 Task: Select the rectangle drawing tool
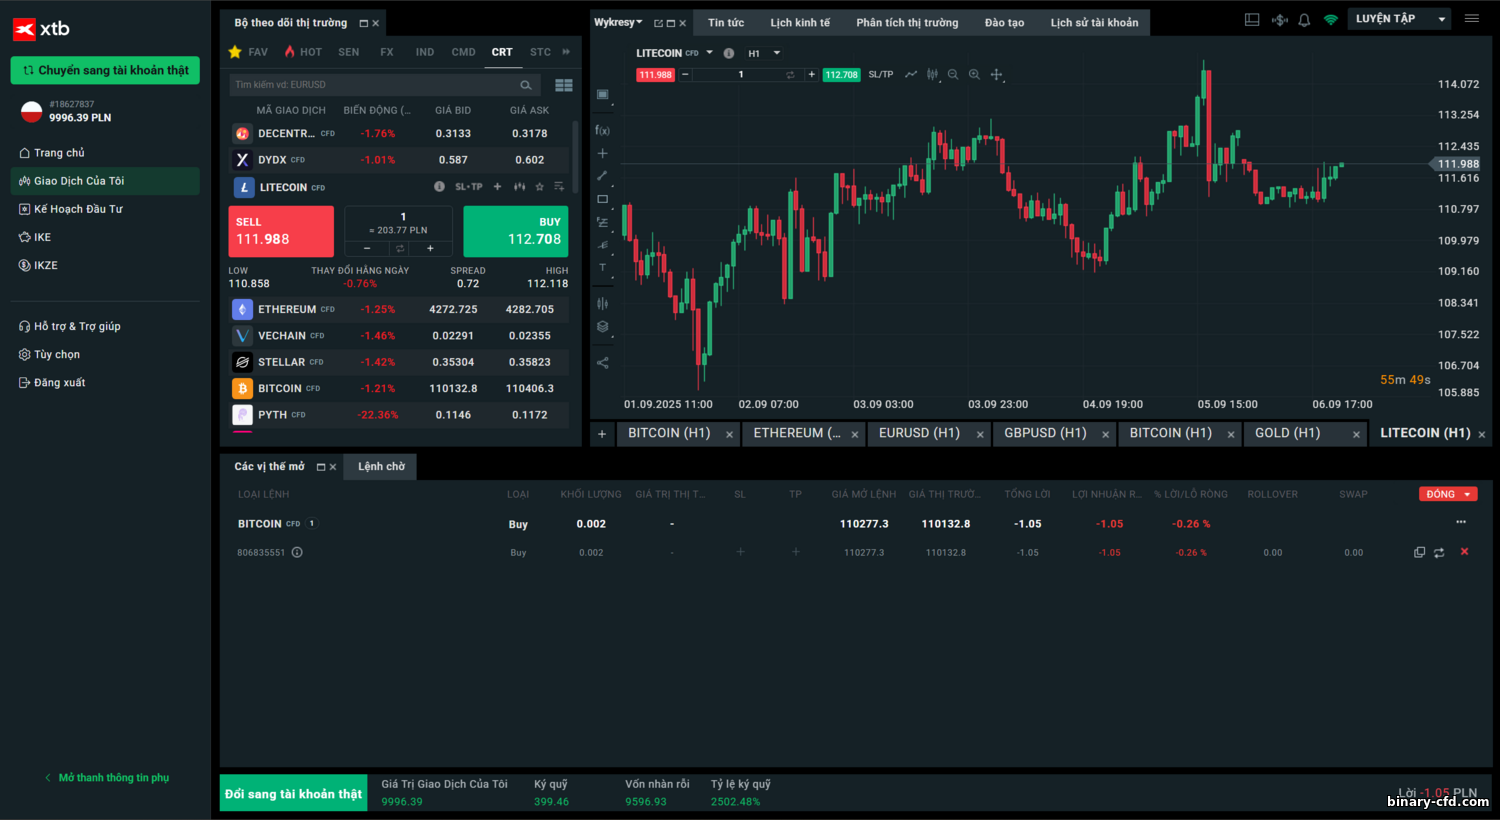[602, 199]
